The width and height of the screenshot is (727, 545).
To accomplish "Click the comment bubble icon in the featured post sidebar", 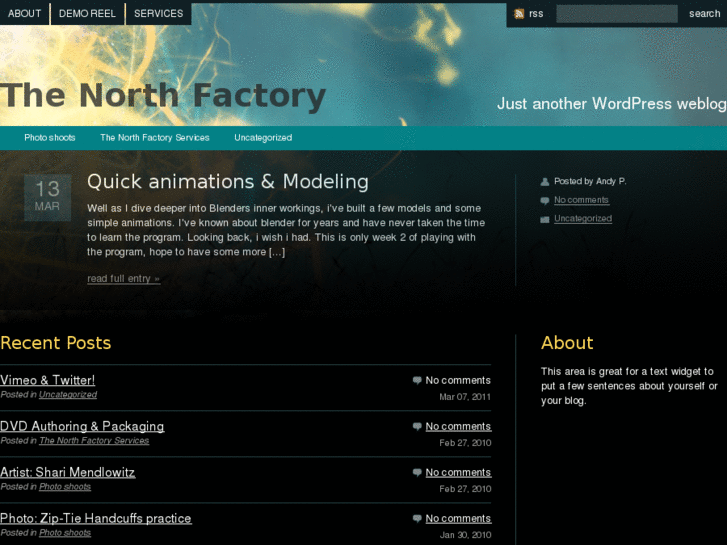I will click(x=545, y=200).
